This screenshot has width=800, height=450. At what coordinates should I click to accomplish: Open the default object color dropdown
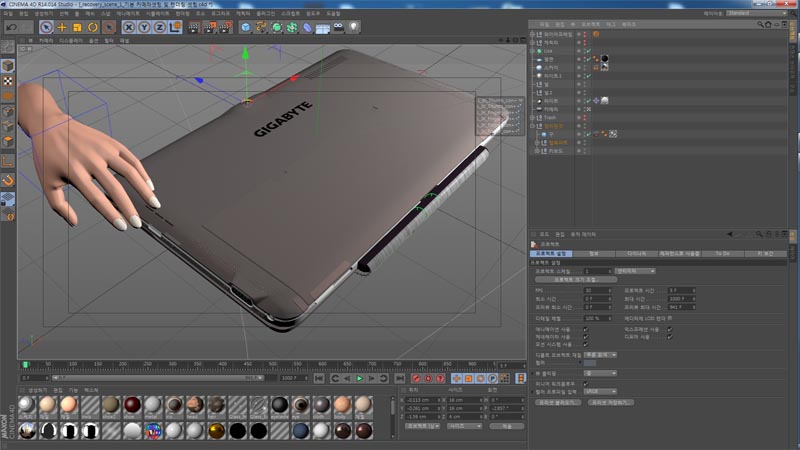(x=601, y=355)
